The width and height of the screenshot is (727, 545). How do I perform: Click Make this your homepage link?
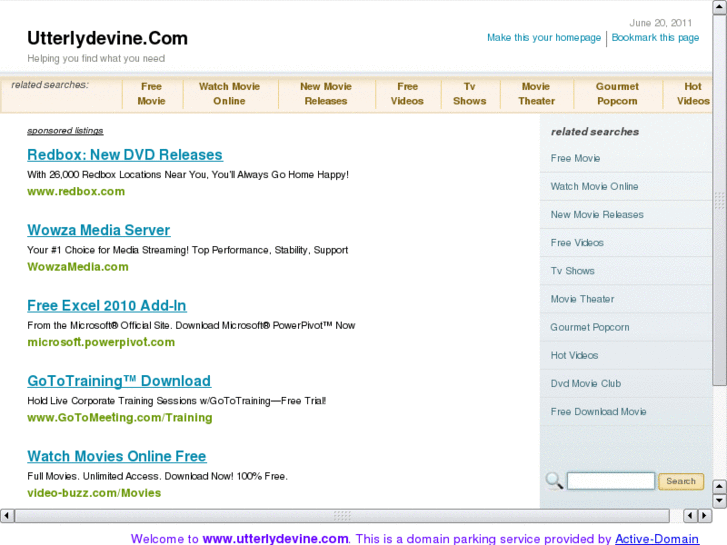(544, 38)
